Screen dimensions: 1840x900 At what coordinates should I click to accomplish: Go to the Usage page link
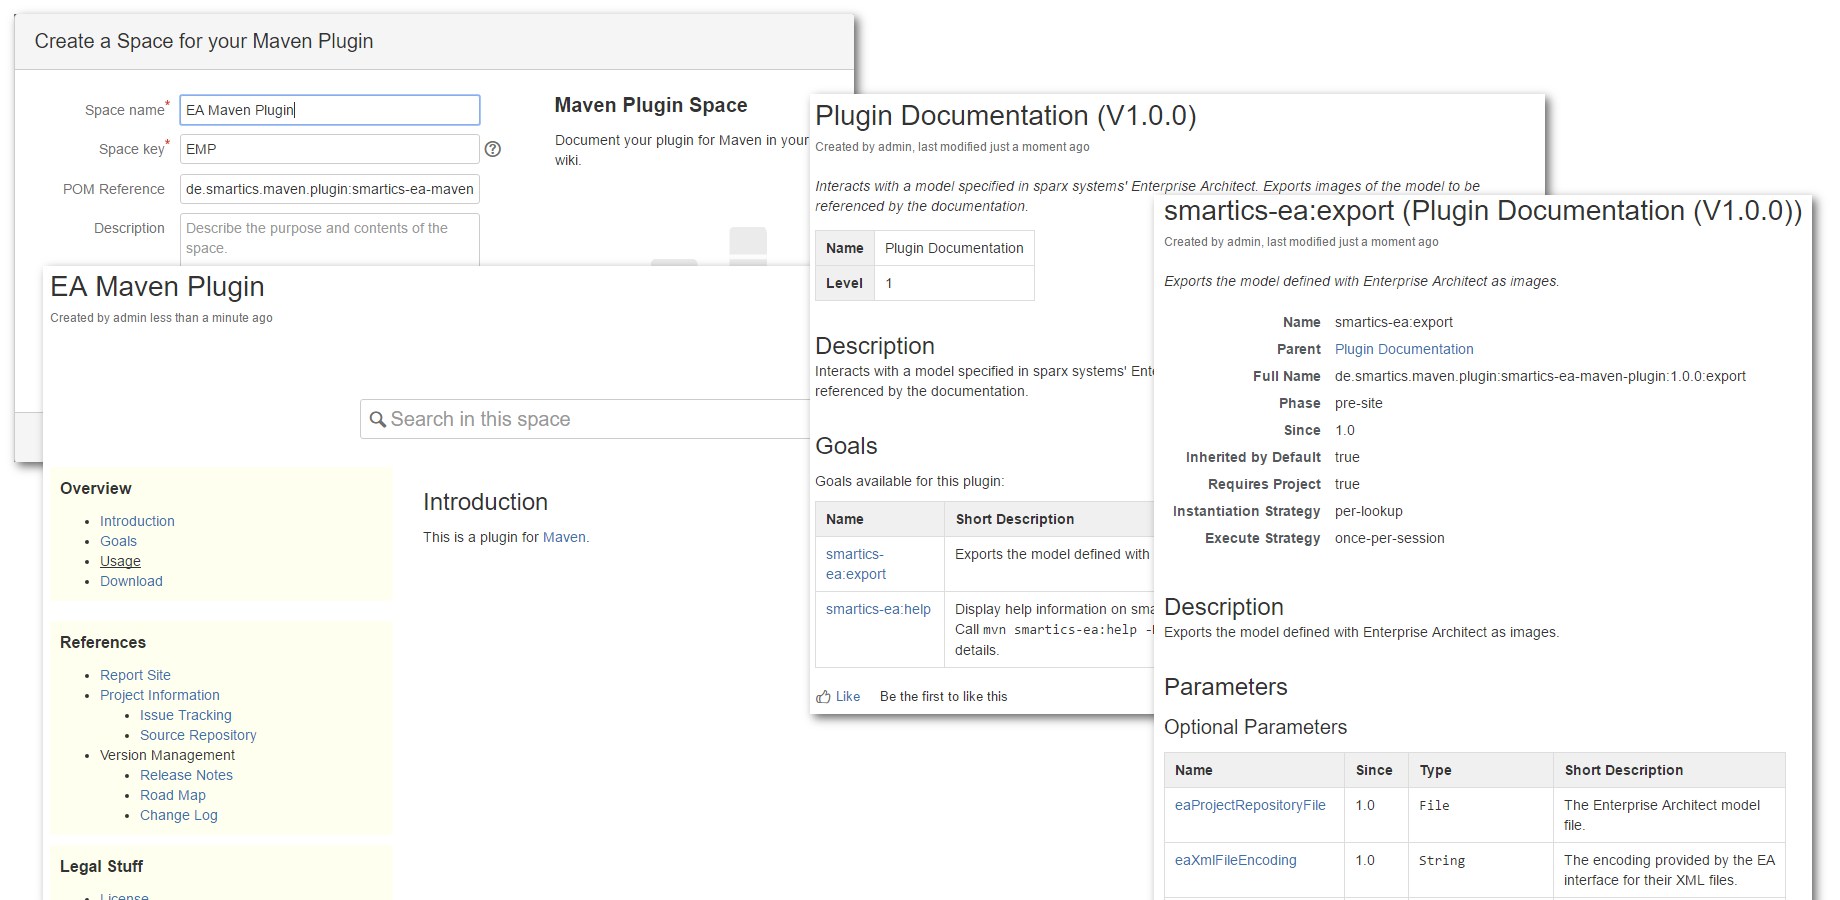click(x=120, y=561)
